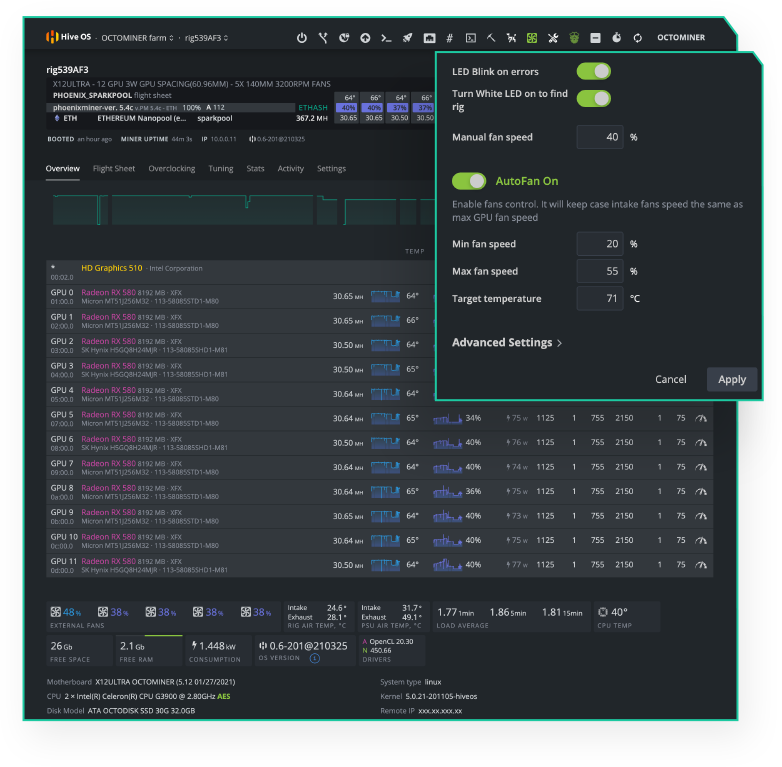Click the Min fan speed field
Screen dimensions: 782x767
coord(600,244)
